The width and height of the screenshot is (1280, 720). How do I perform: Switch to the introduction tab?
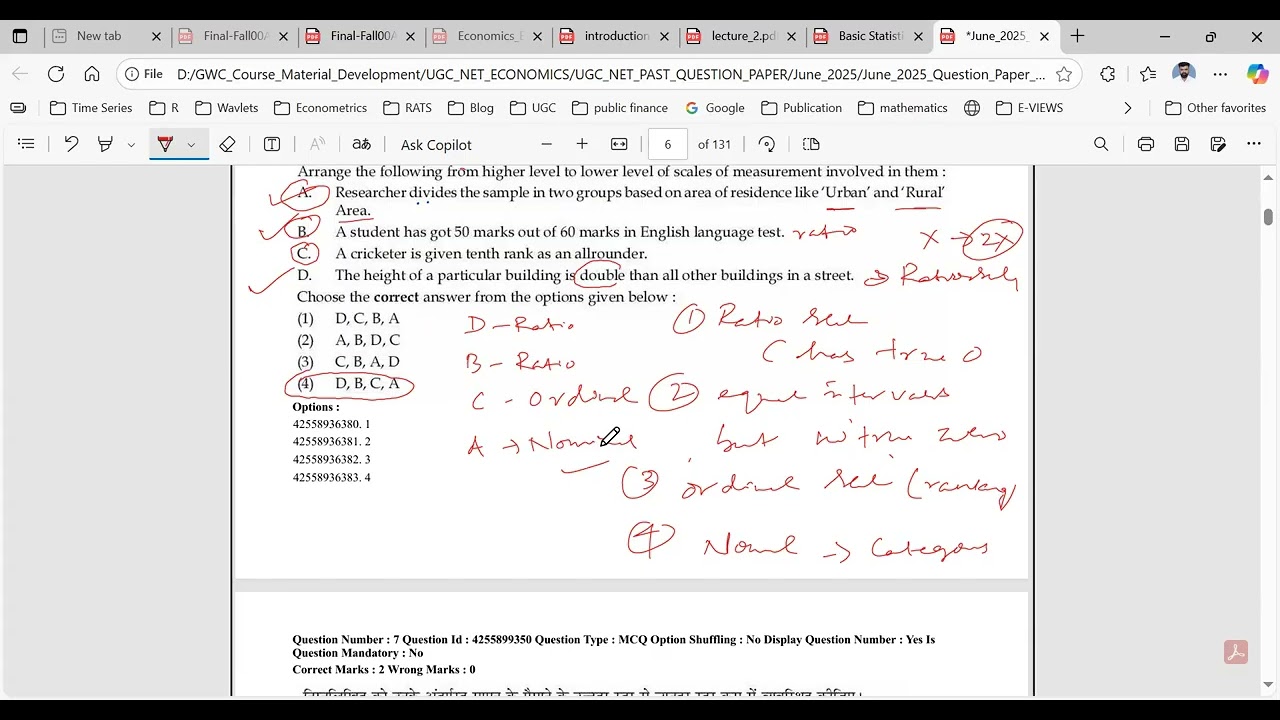coord(614,36)
